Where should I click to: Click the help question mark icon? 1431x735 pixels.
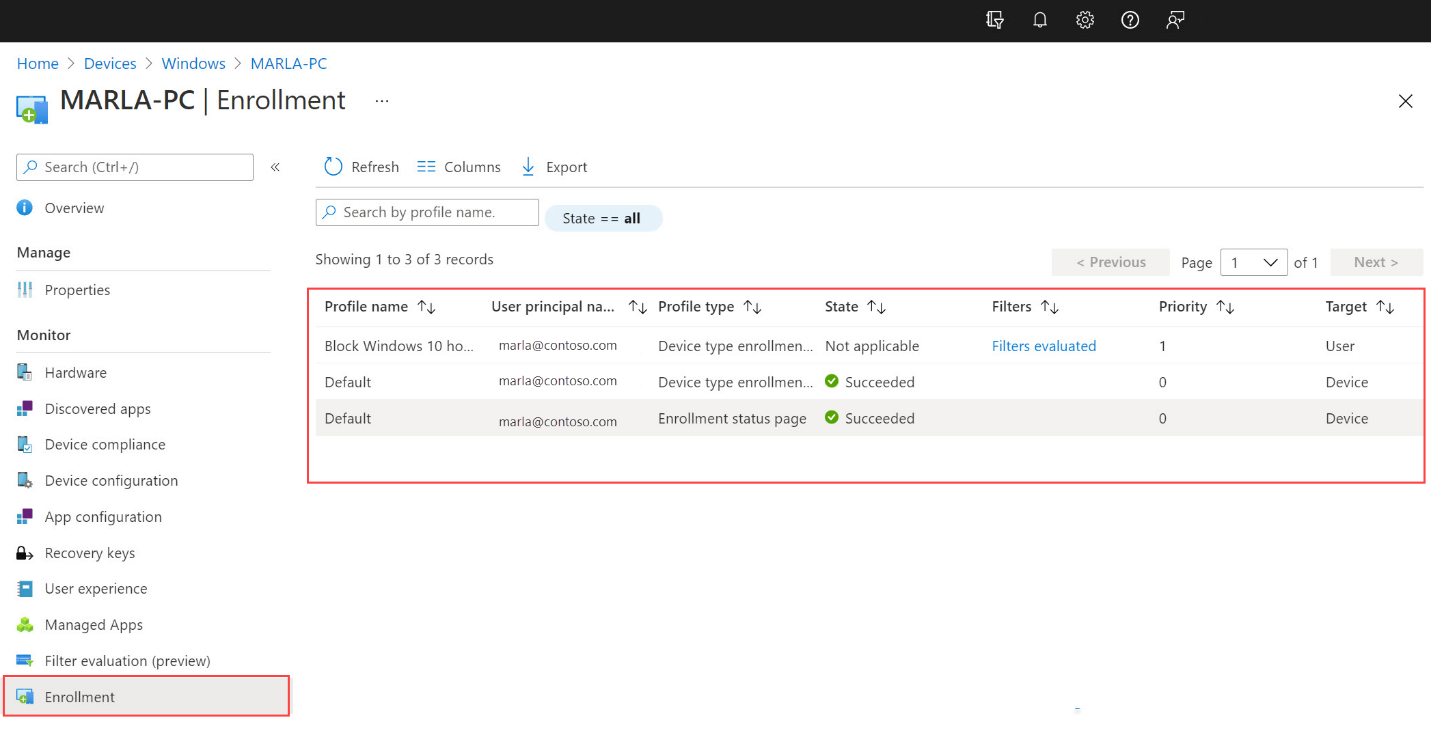tap(1130, 20)
